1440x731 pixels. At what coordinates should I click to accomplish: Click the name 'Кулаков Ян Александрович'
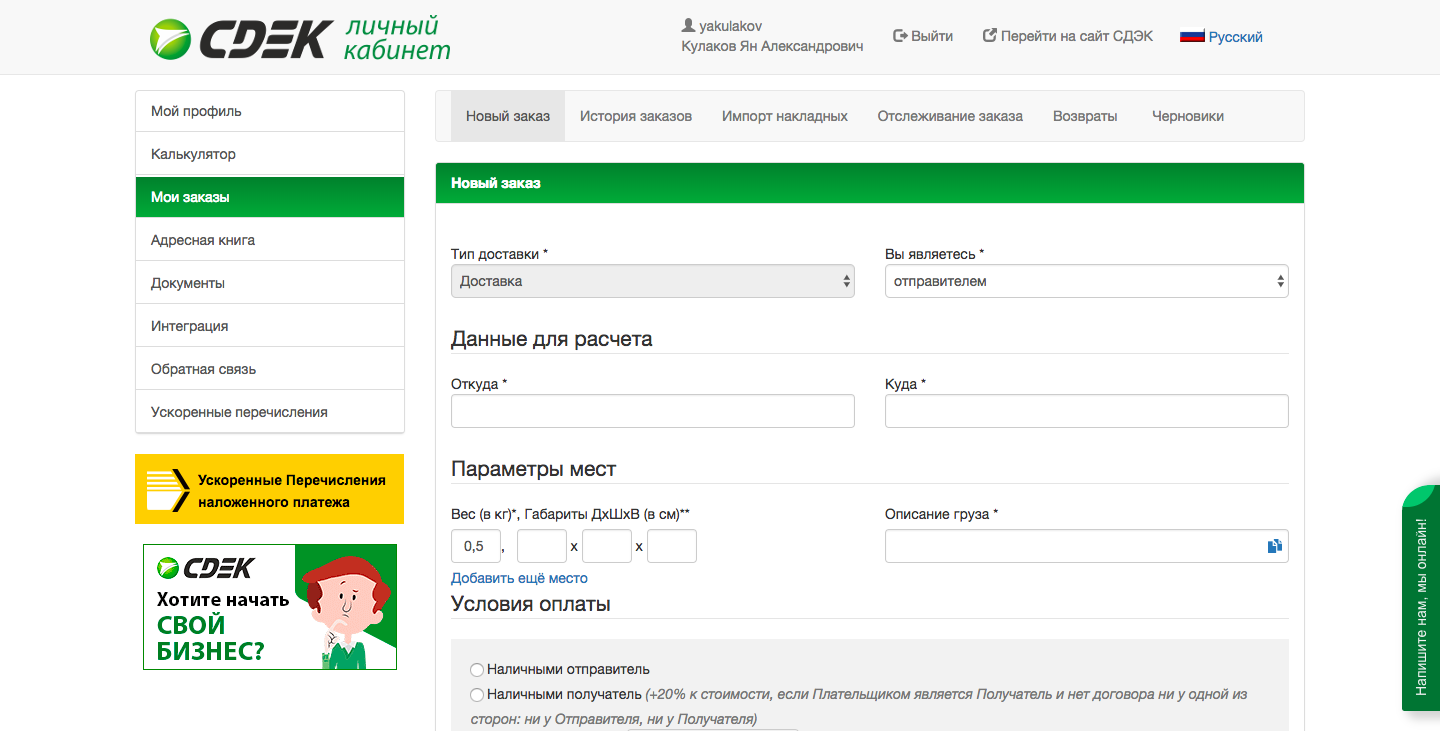pyautogui.click(x=772, y=46)
